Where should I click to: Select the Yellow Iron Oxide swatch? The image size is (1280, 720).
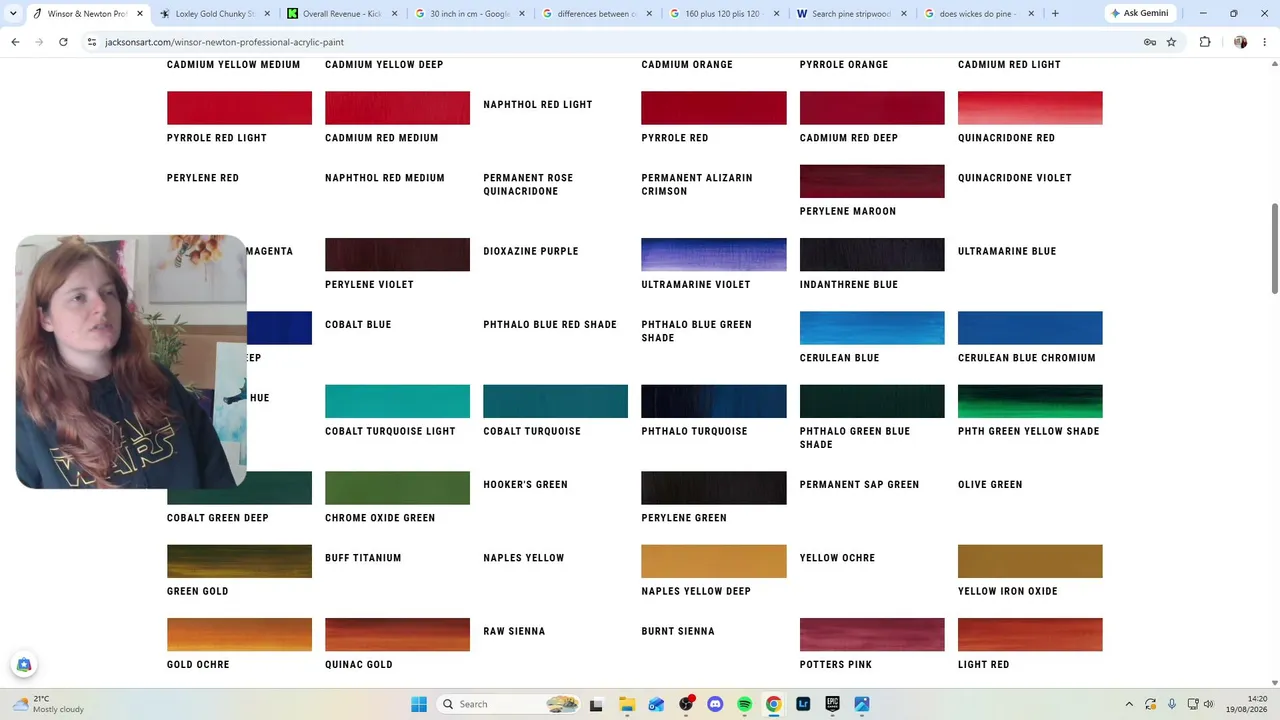pos(1030,561)
